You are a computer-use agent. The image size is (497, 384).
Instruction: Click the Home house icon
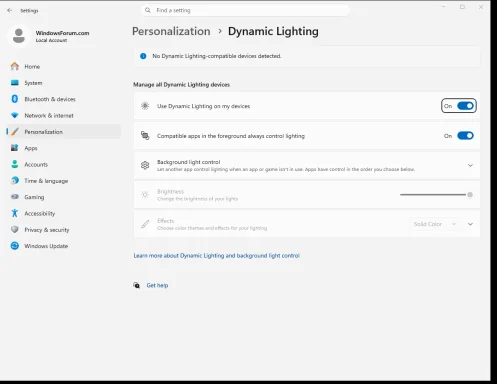tap(15, 66)
